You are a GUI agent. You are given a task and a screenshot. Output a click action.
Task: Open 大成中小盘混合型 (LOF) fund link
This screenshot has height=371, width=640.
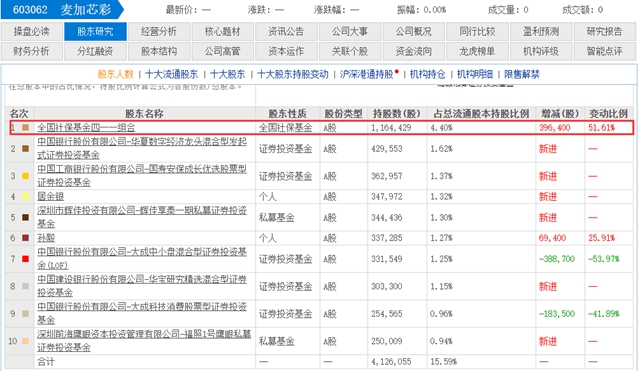142,259
